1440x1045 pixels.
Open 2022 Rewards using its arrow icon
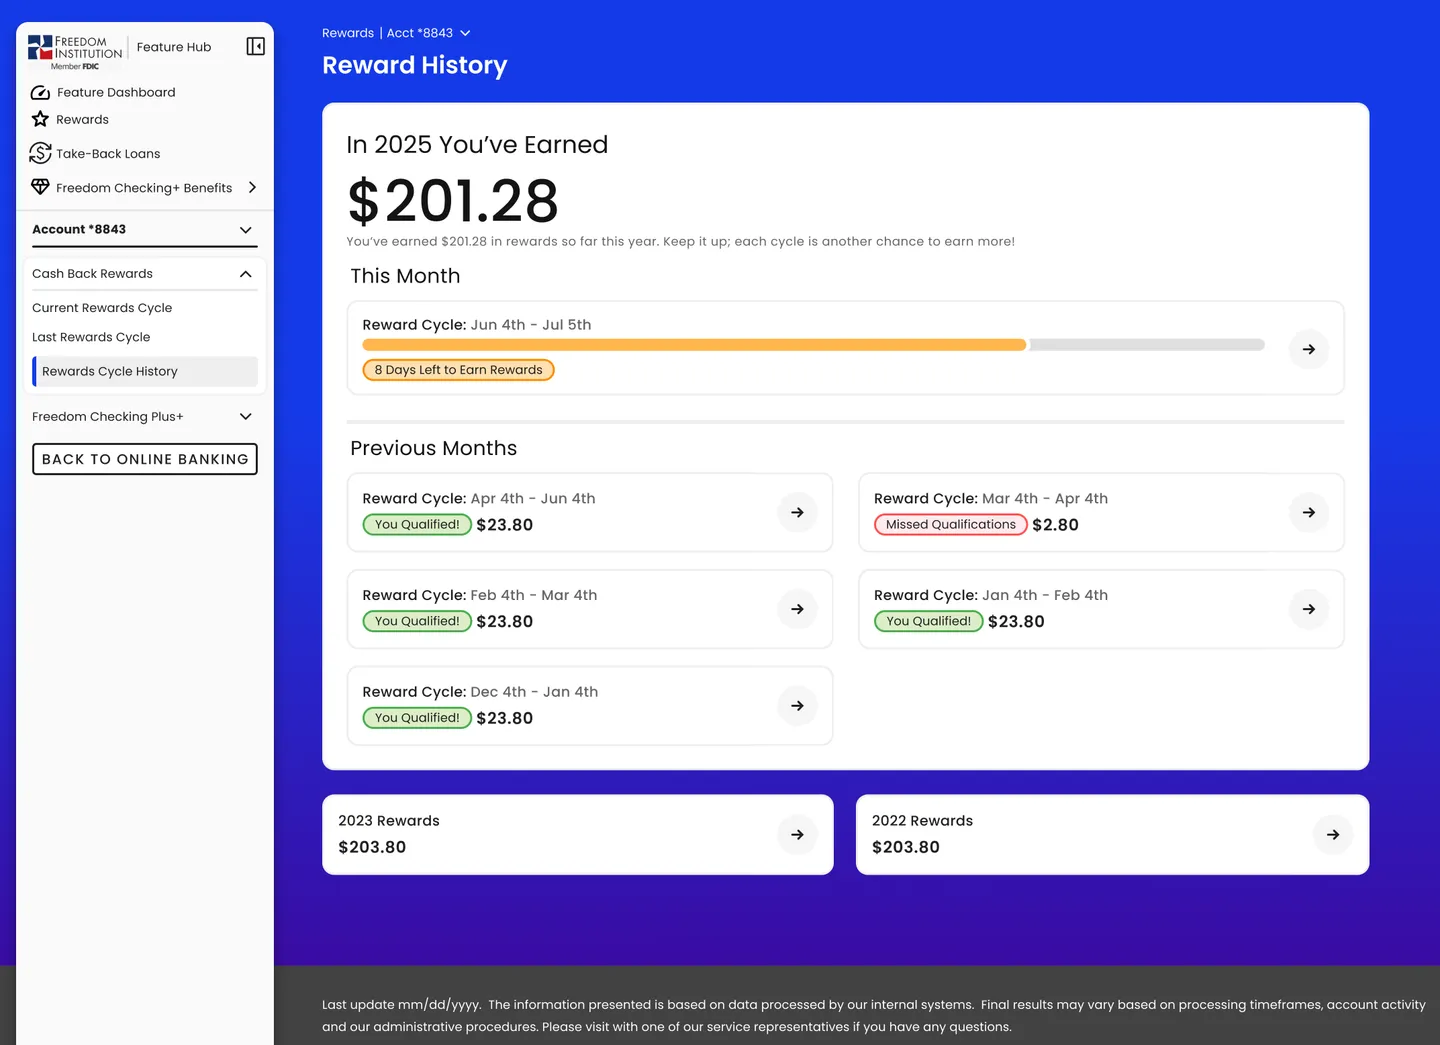[1332, 834]
